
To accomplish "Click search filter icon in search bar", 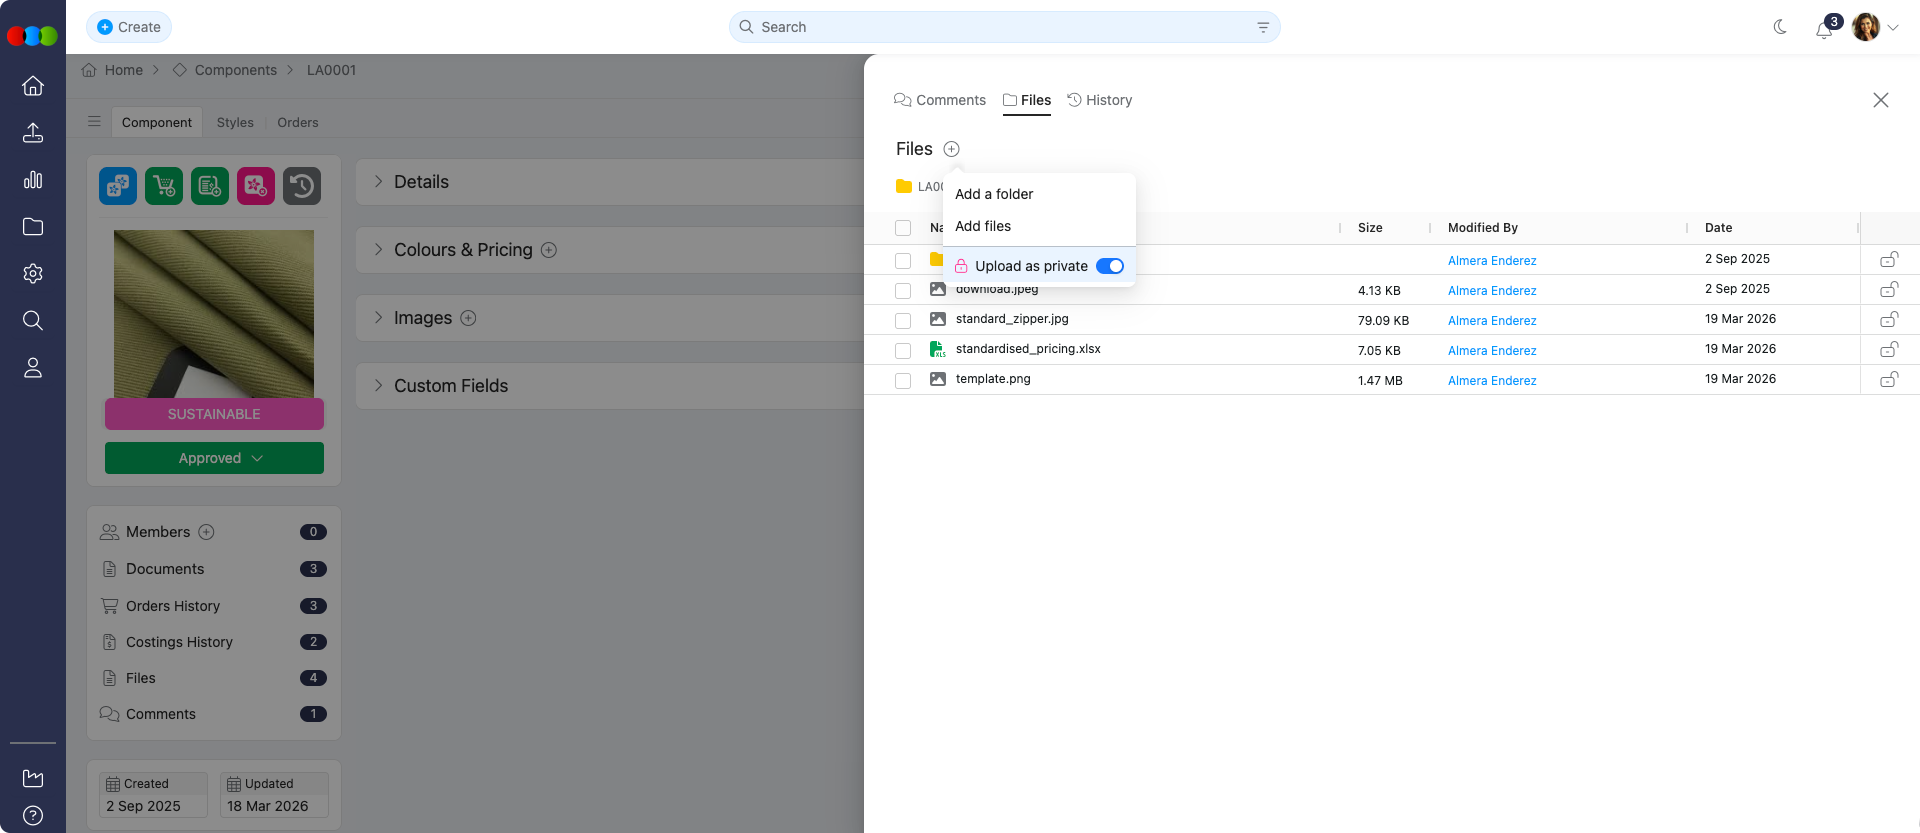I will point(1263,27).
